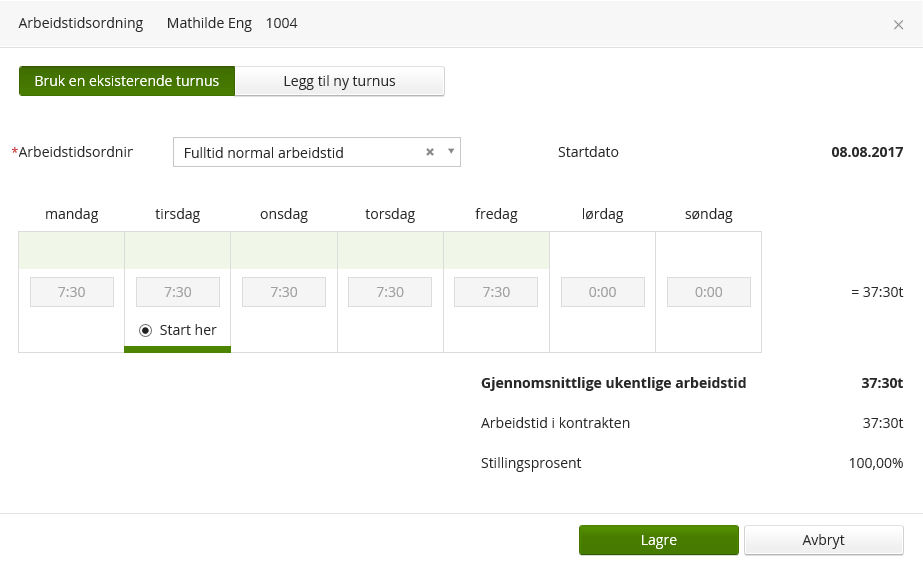Click the søndag hours field
This screenshot has height=566, width=923.
coord(708,292)
